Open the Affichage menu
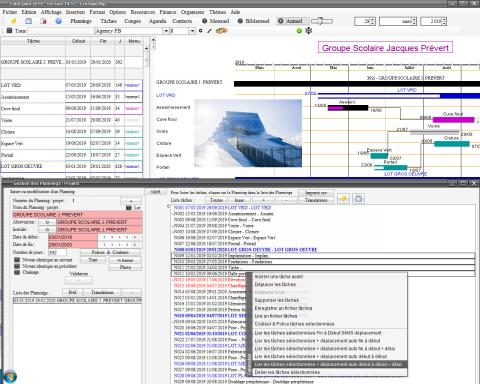 [51, 12]
